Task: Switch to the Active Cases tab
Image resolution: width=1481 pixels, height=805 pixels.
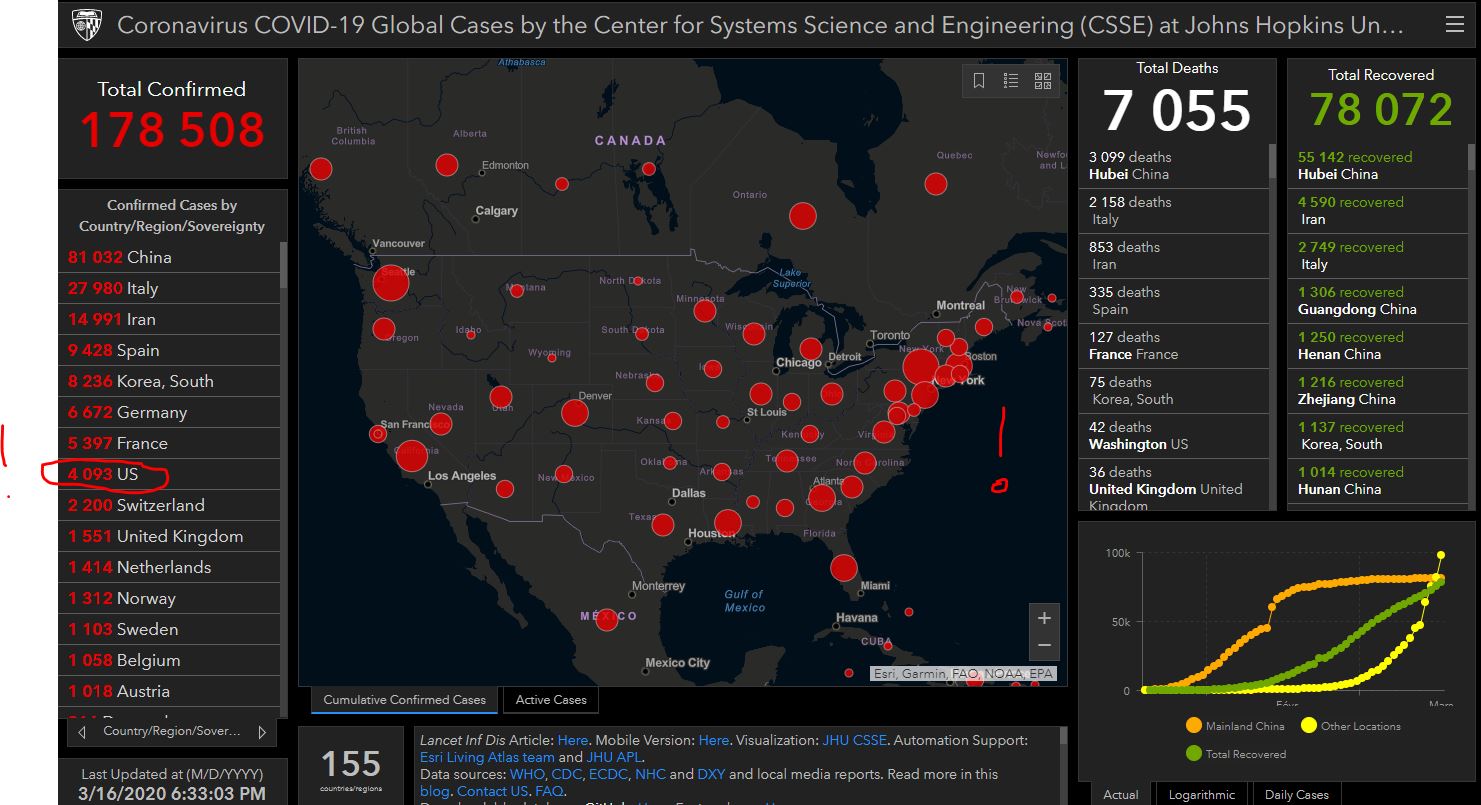Action: coord(551,700)
